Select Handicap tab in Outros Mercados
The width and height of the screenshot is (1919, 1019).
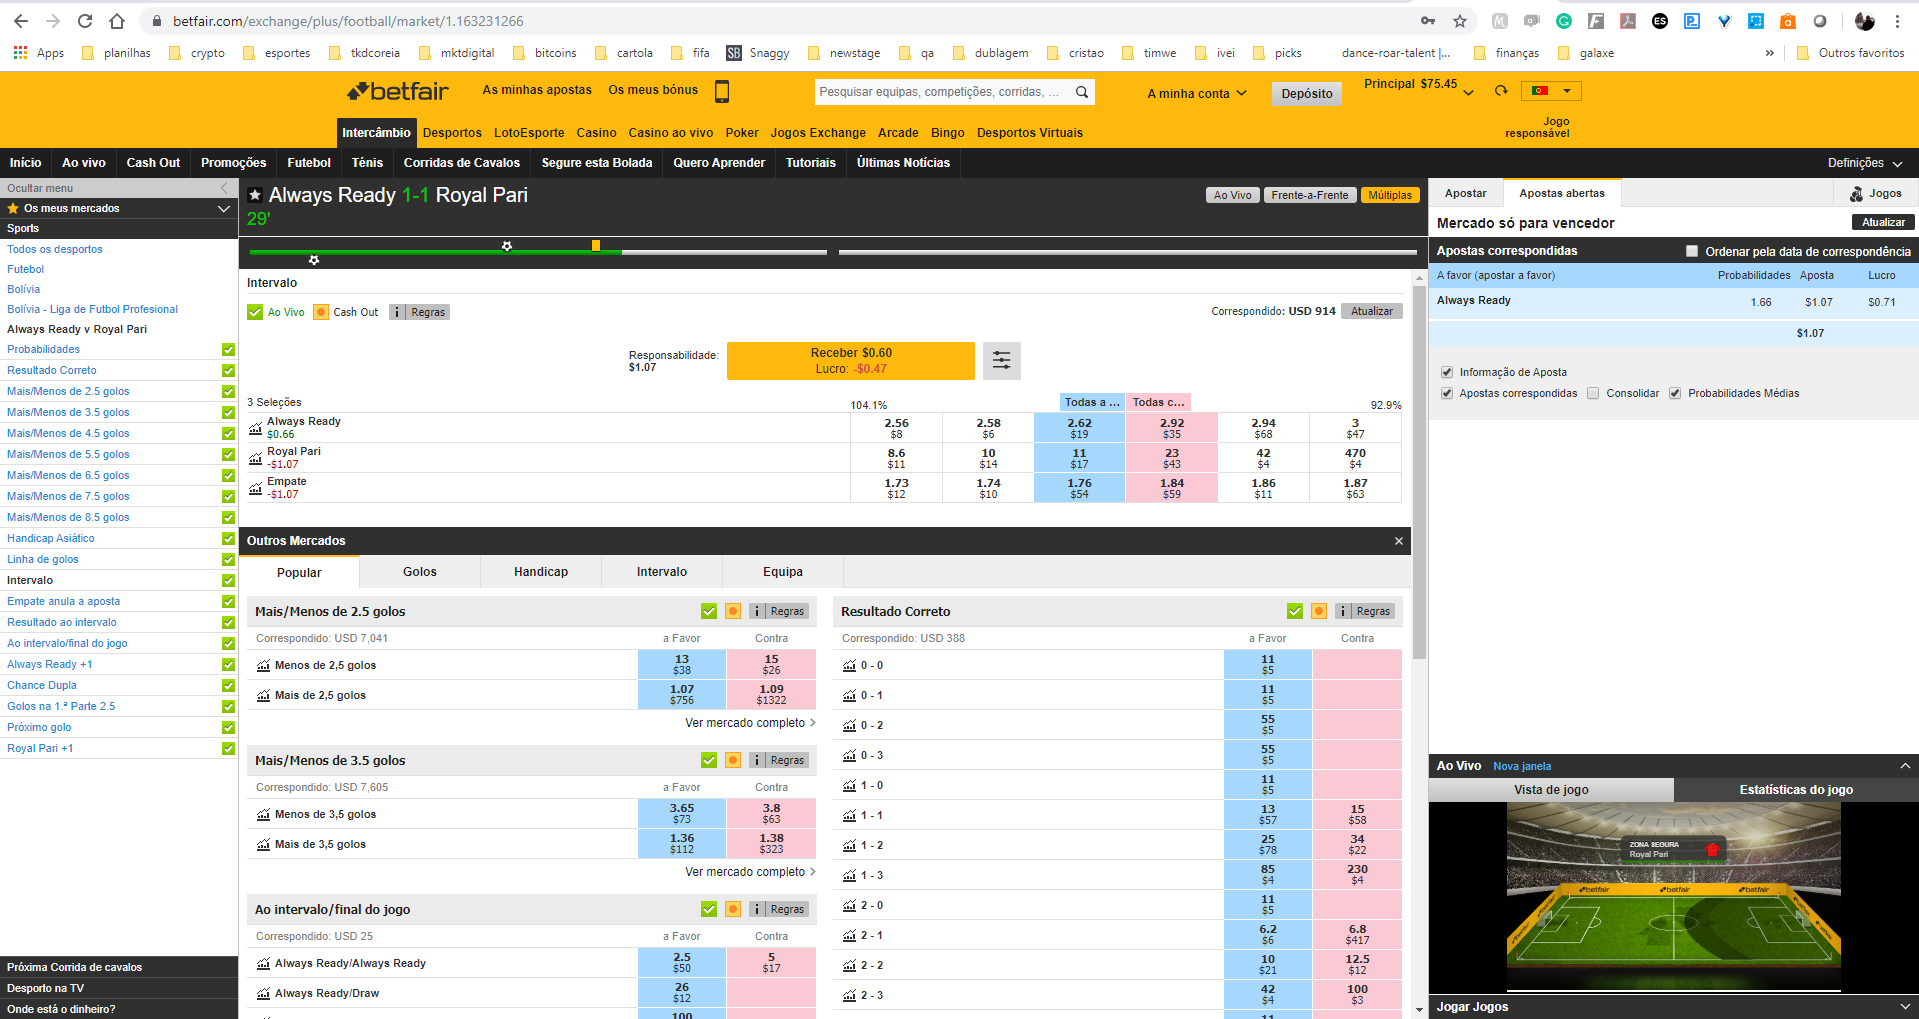pyautogui.click(x=541, y=572)
